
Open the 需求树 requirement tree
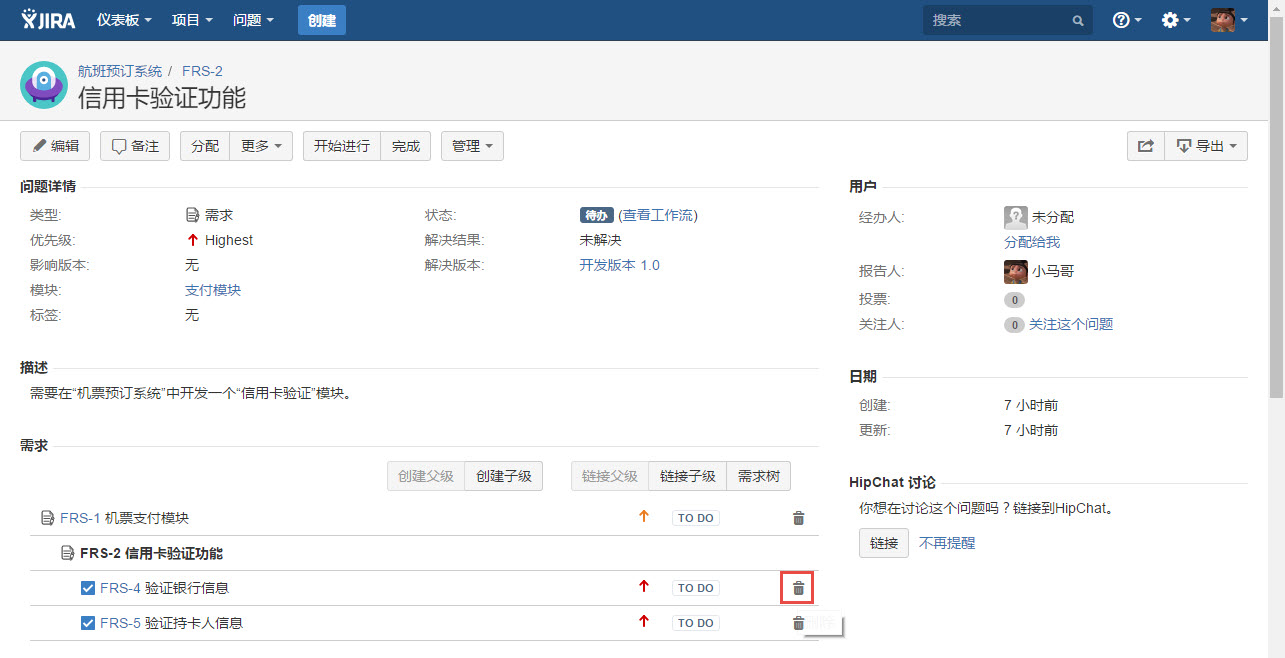[759, 476]
